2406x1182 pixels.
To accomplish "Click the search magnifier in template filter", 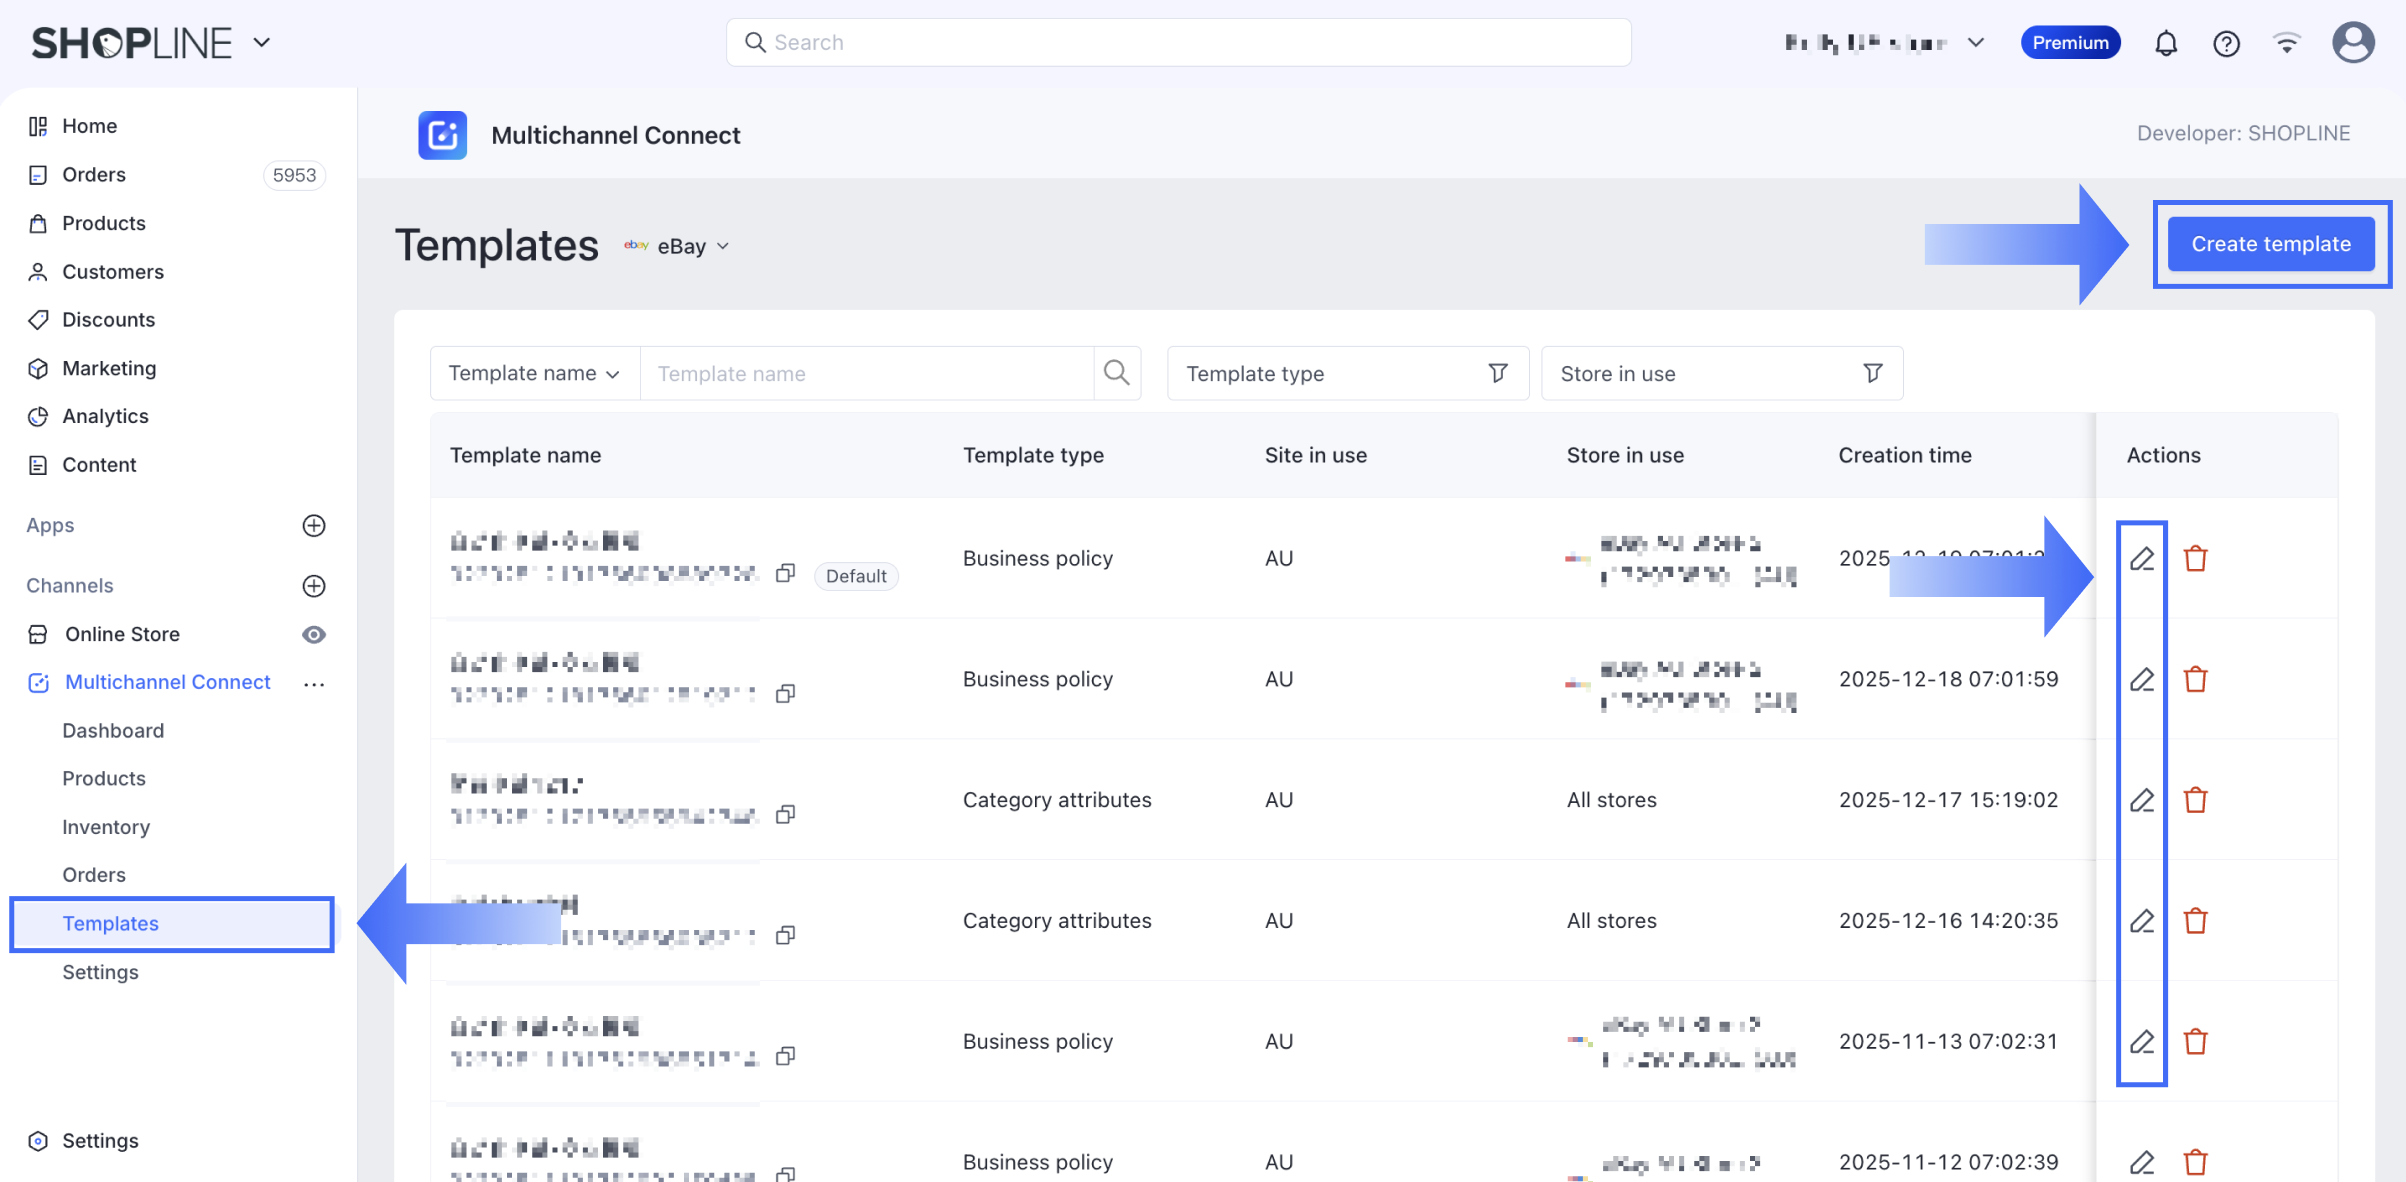I will pyautogui.click(x=1116, y=373).
